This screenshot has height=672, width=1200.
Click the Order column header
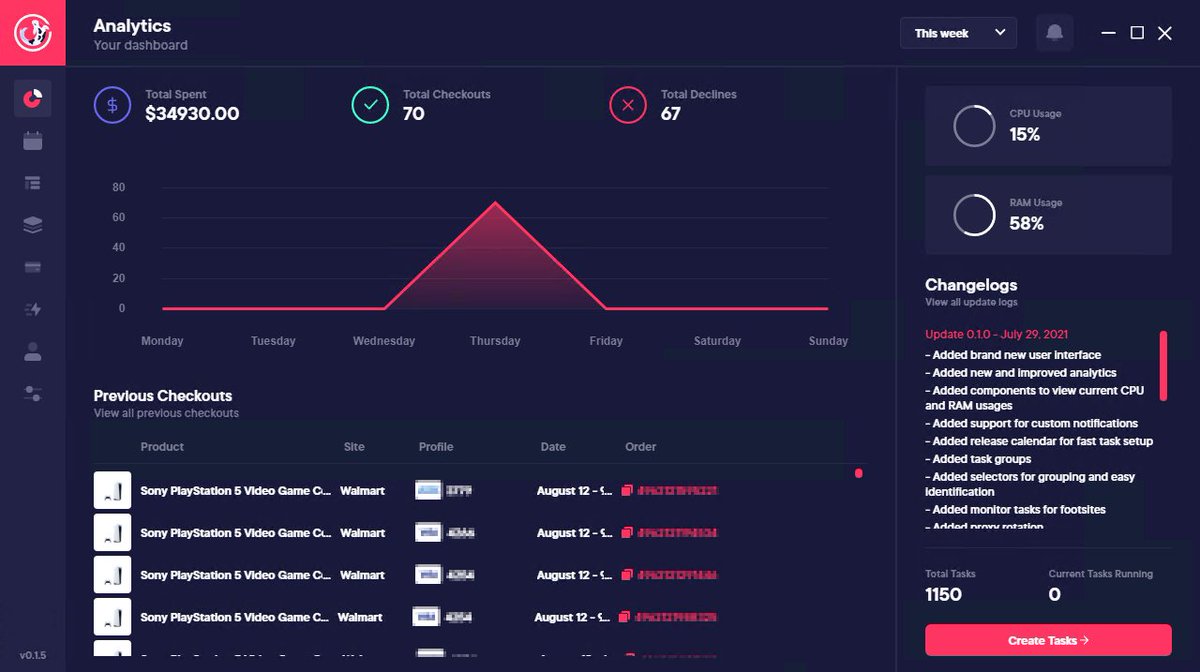(x=641, y=447)
